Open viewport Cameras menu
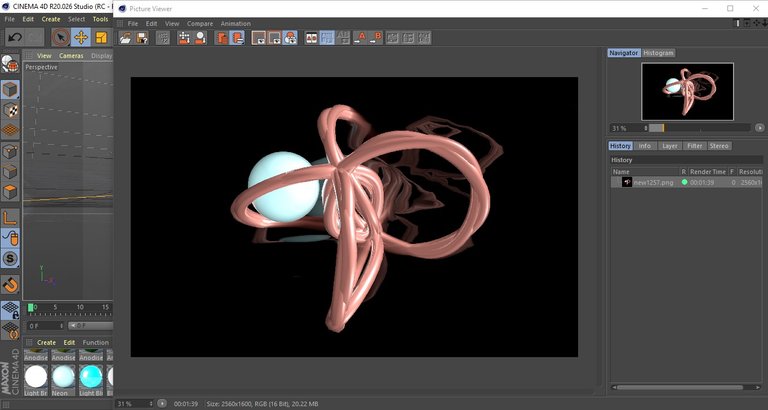This screenshot has width=768, height=410. point(71,56)
